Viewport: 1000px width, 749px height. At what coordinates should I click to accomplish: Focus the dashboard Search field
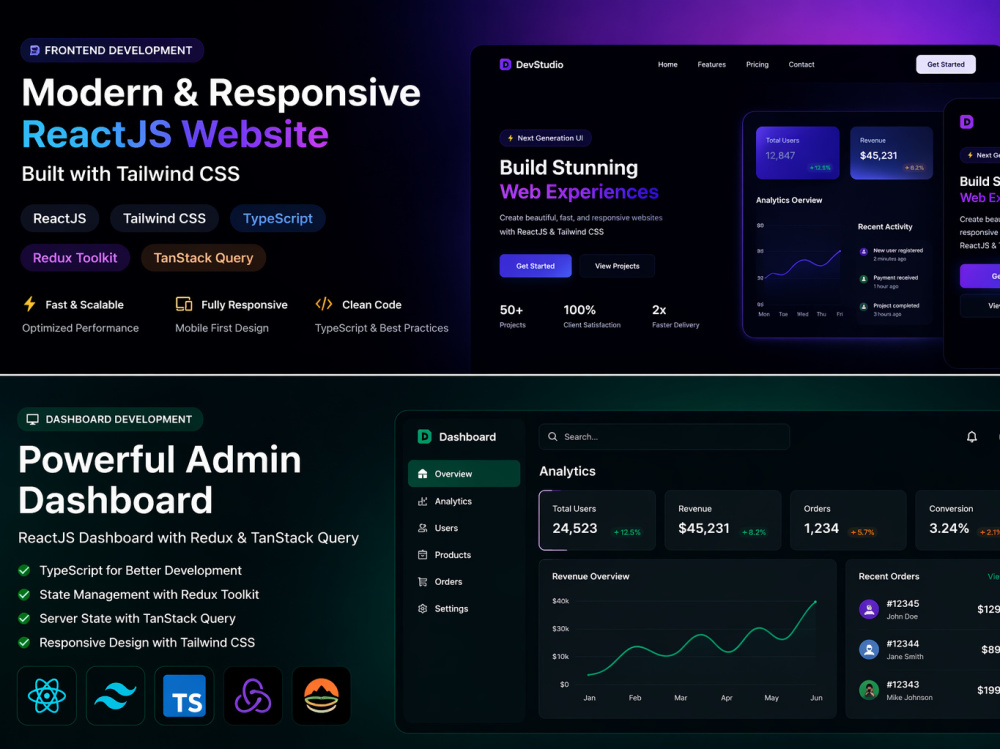point(664,437)
